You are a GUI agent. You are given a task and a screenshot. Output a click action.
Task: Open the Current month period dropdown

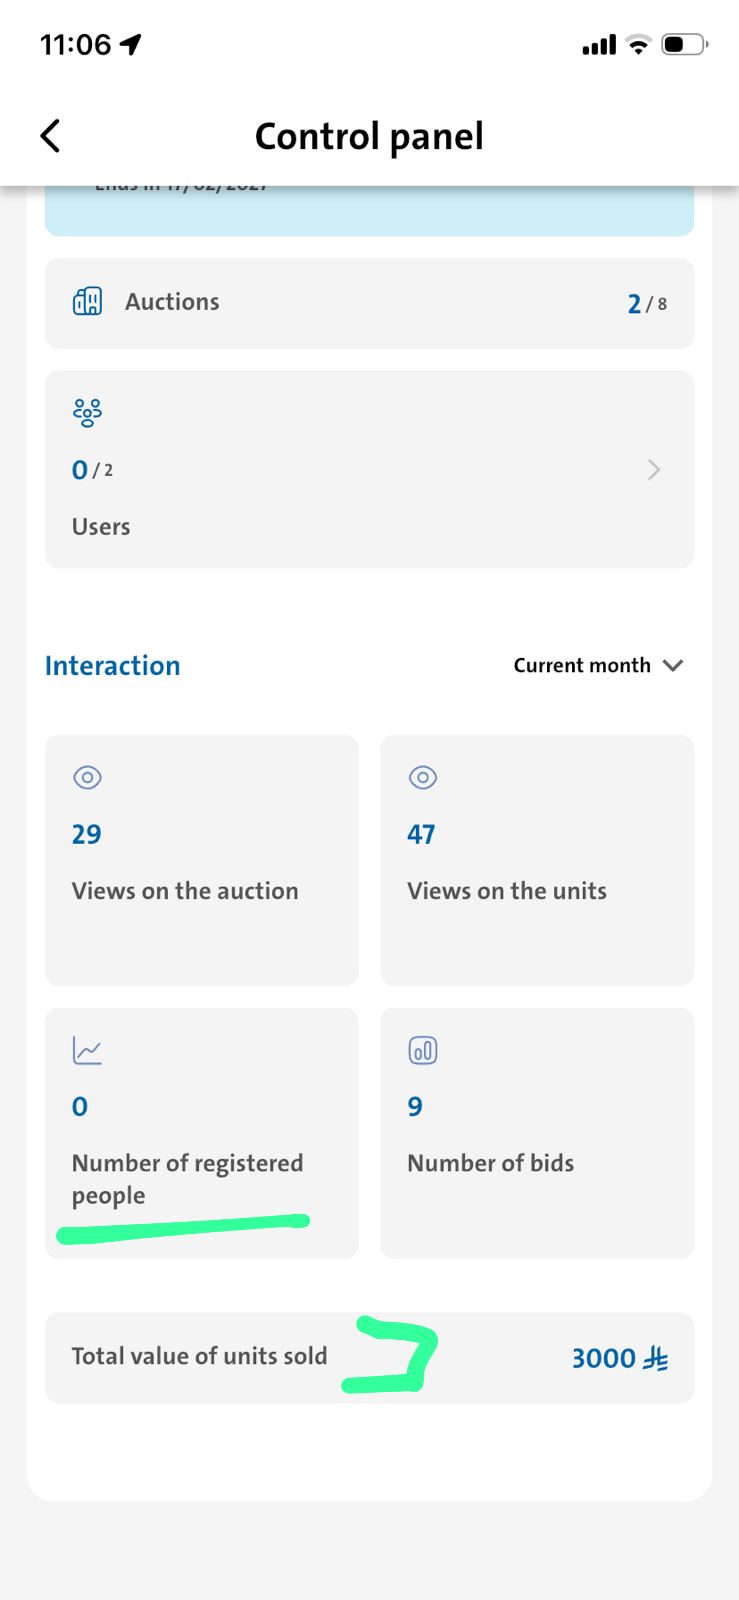tap(598, 665)
